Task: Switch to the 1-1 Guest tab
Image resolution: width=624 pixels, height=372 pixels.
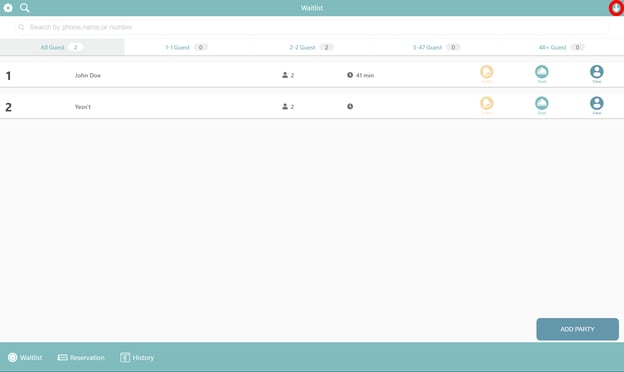Action: (x=186, y=47)
